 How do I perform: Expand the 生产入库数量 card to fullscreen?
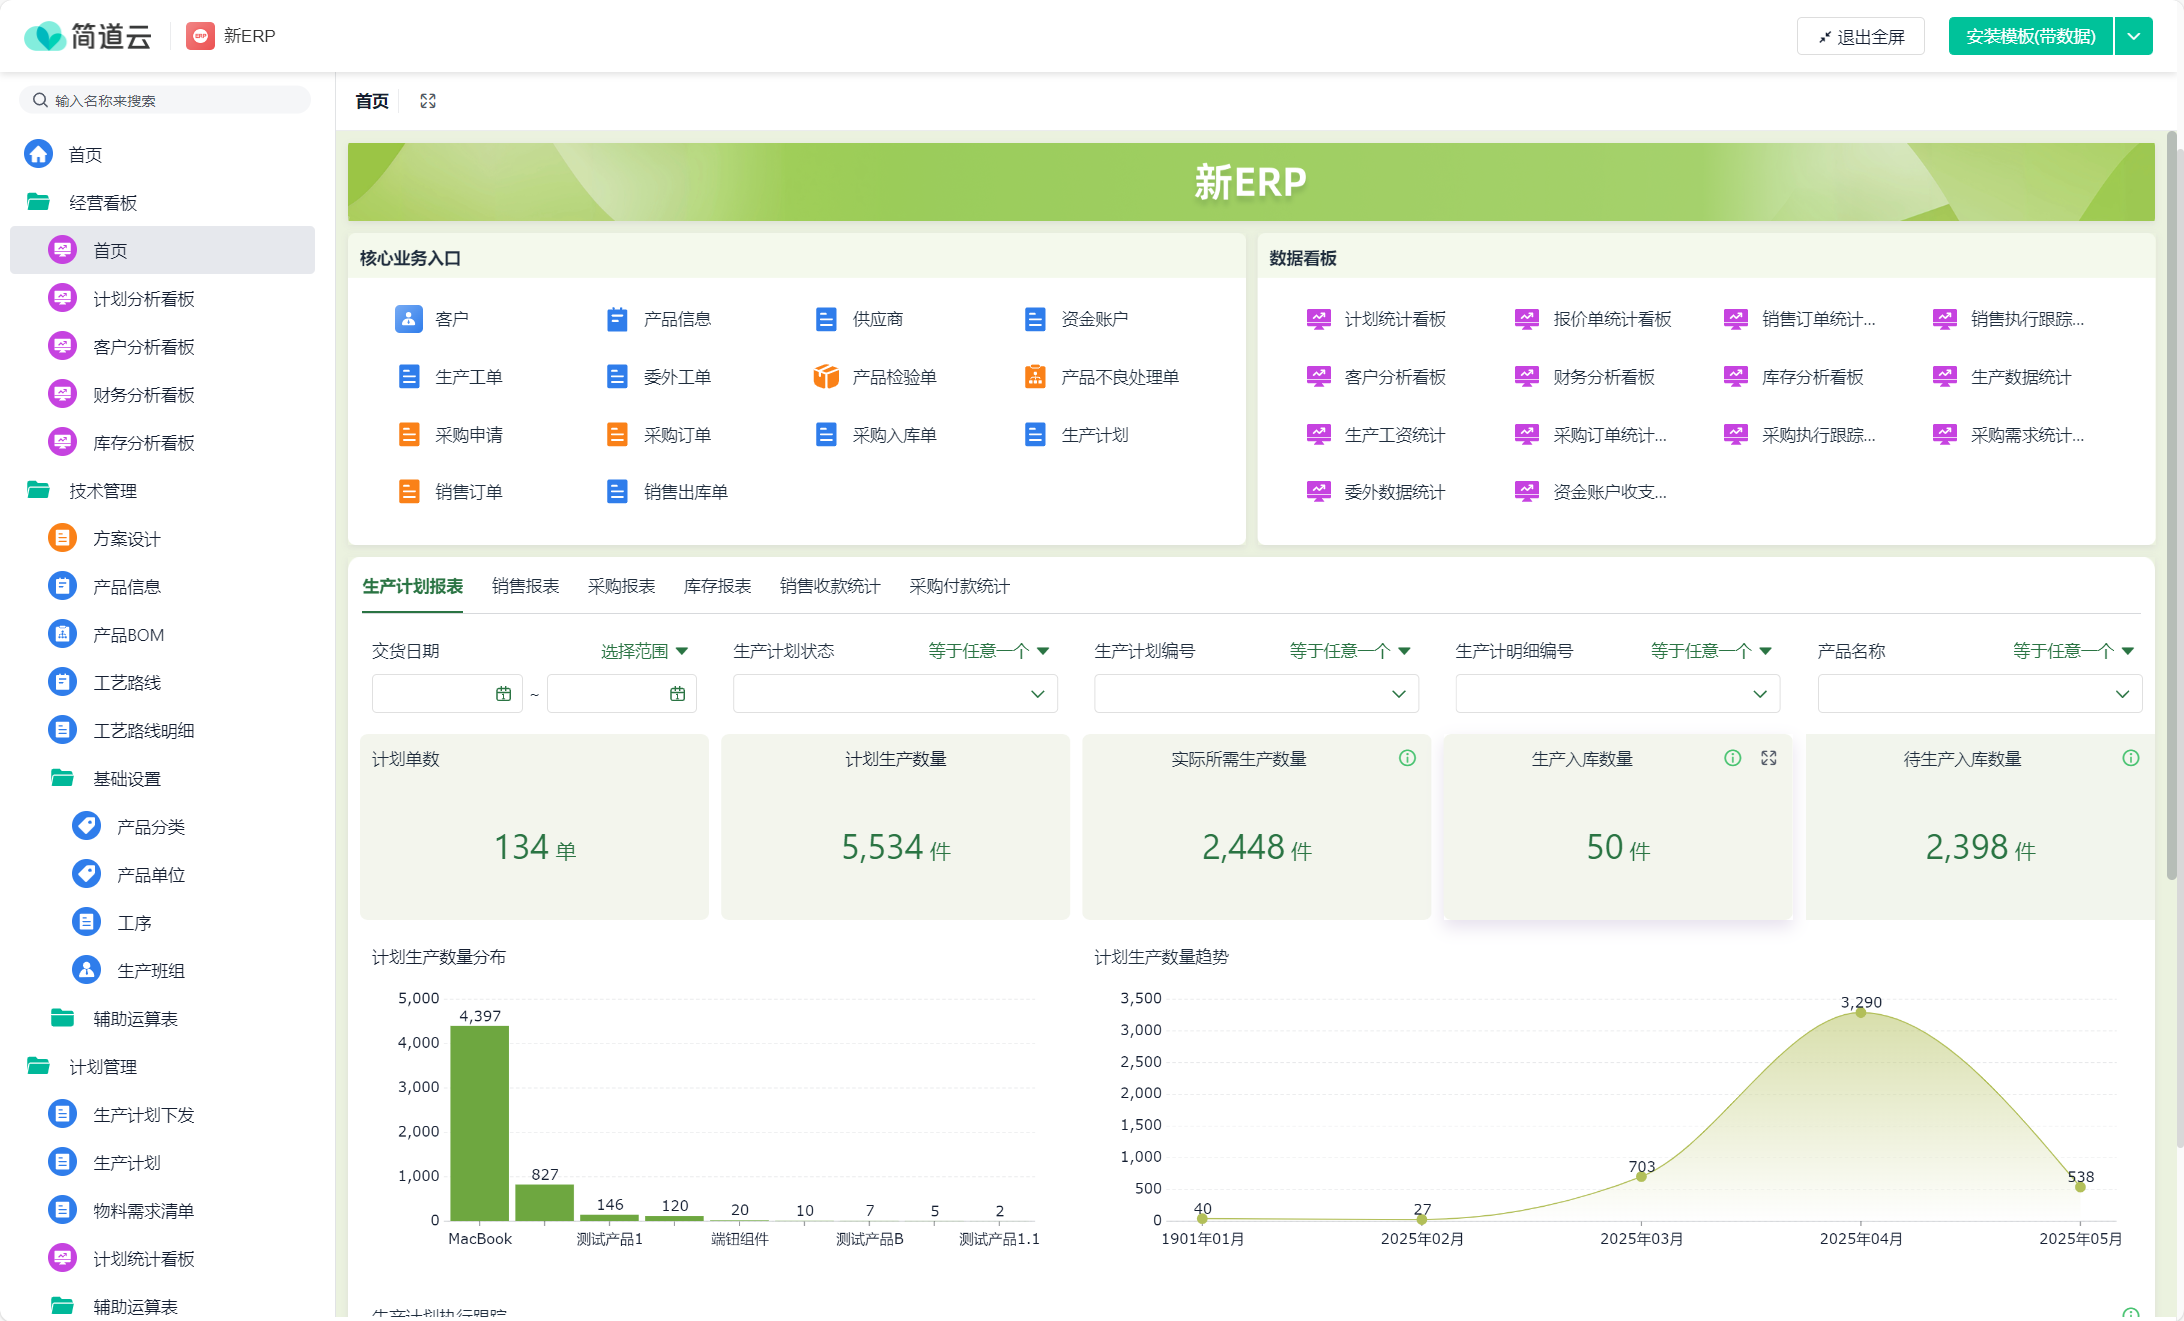click(x=1769, y=758)
